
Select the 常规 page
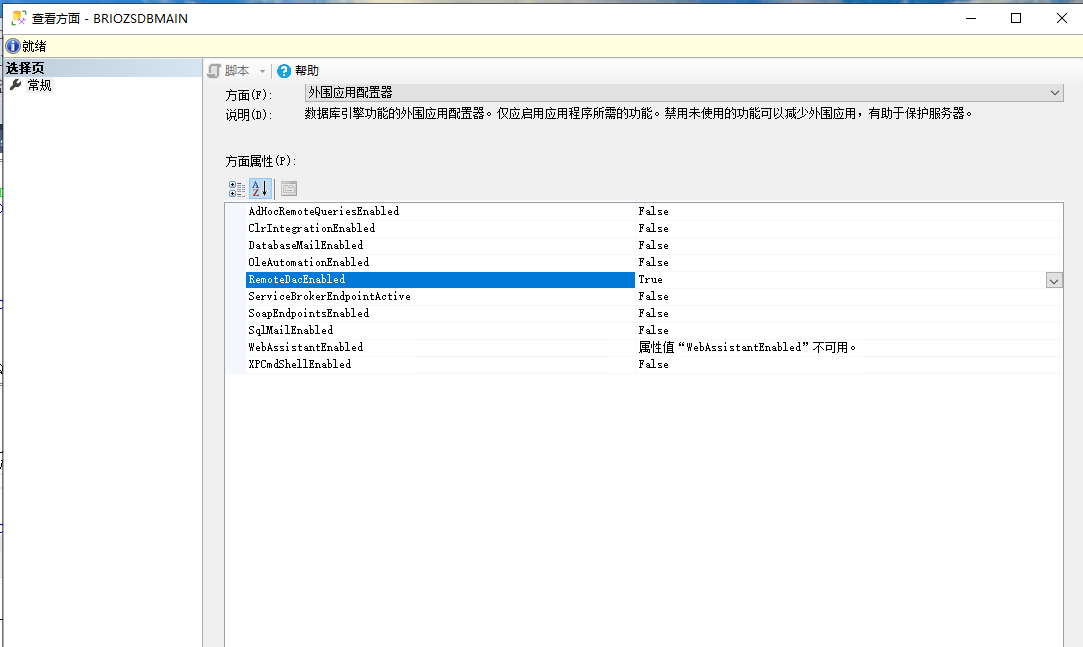[39, 85]
